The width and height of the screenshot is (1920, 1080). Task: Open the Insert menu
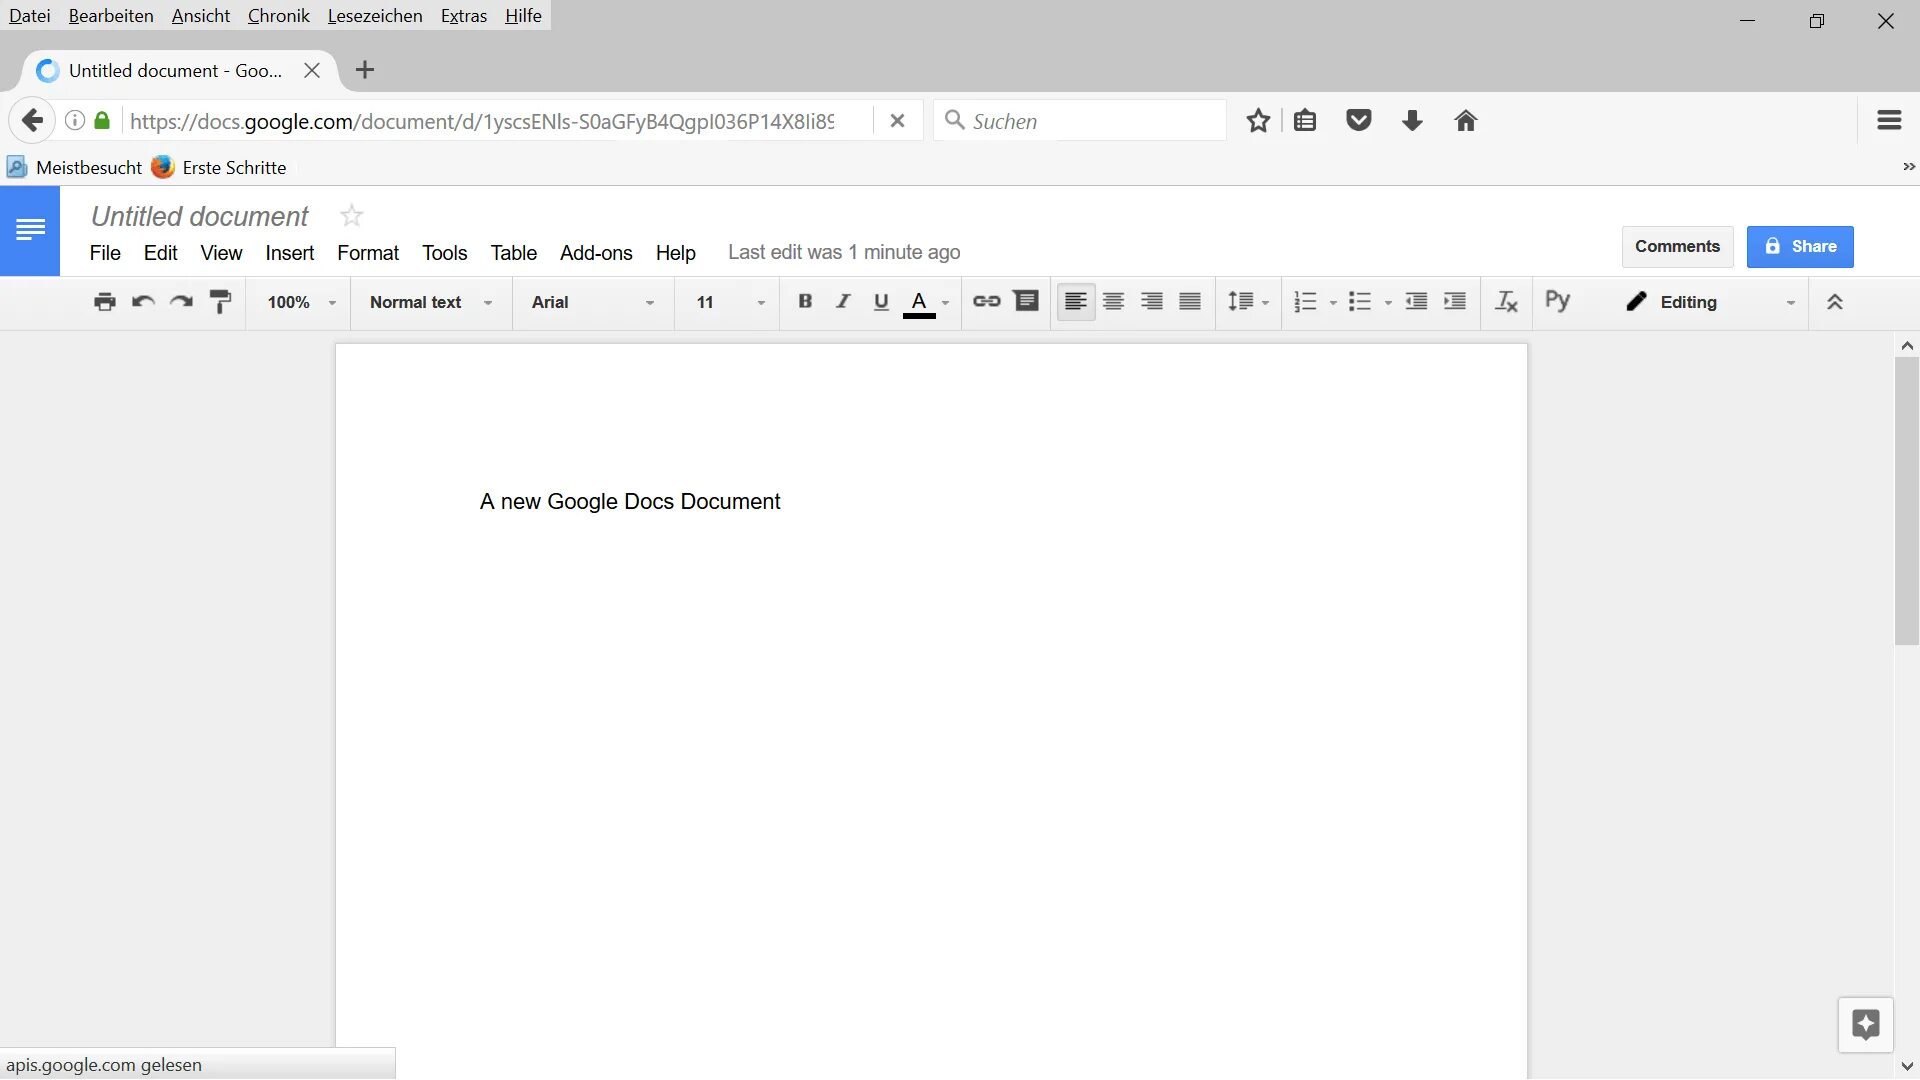click(x=287, y=251)
